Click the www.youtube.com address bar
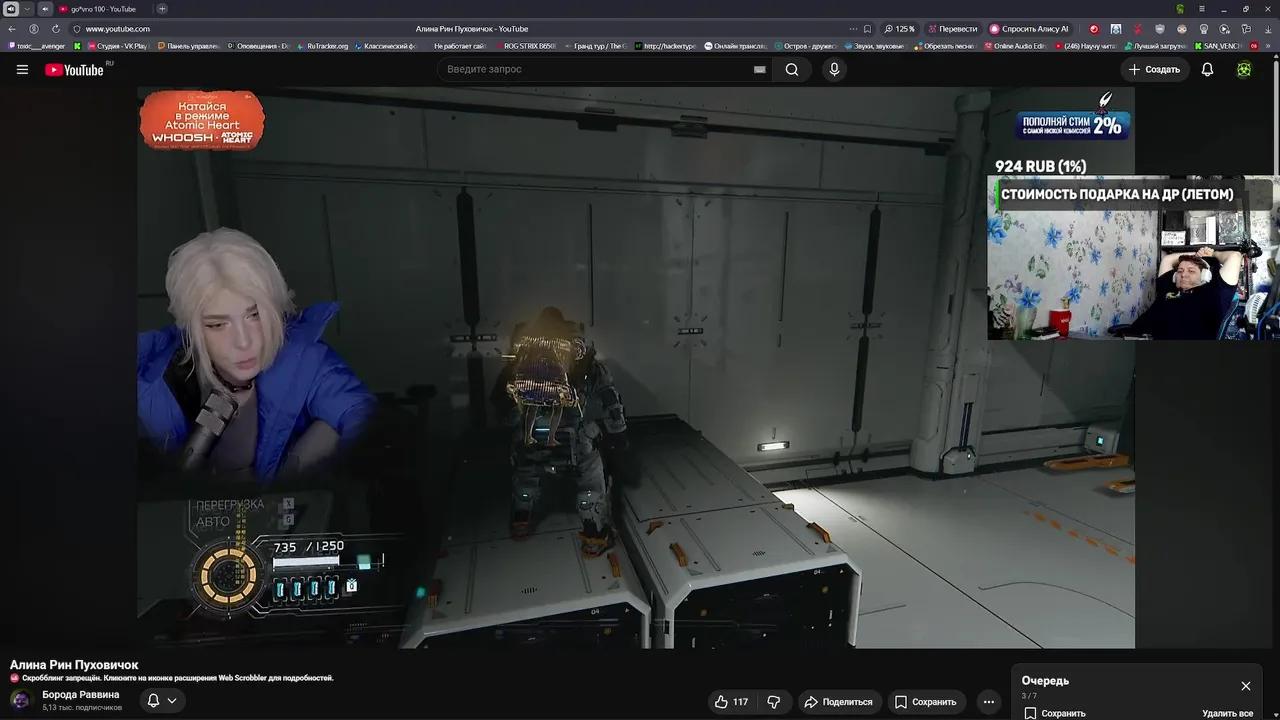 [x=118, y=29]
